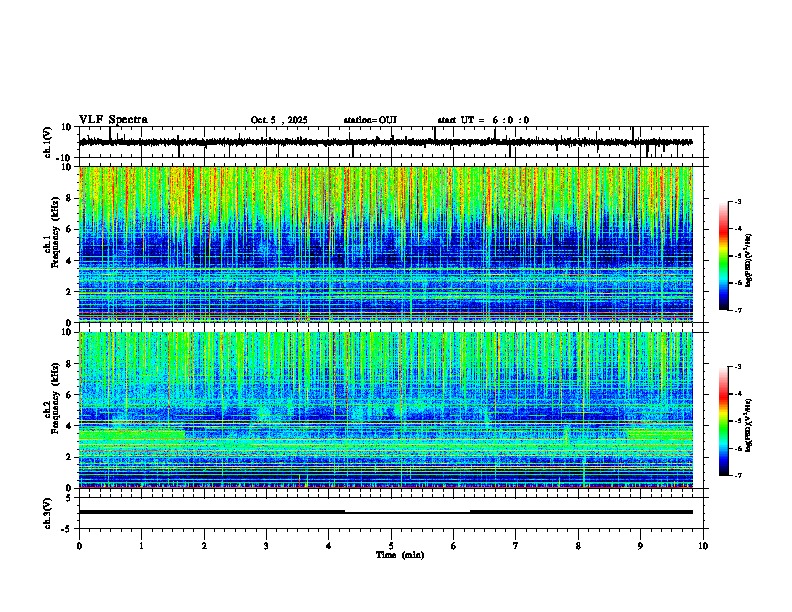The width and height of the screenshot is (792, 612).
Task: Click the date 'Oct. 5 , 2025' label
Action: click(279, 120)
